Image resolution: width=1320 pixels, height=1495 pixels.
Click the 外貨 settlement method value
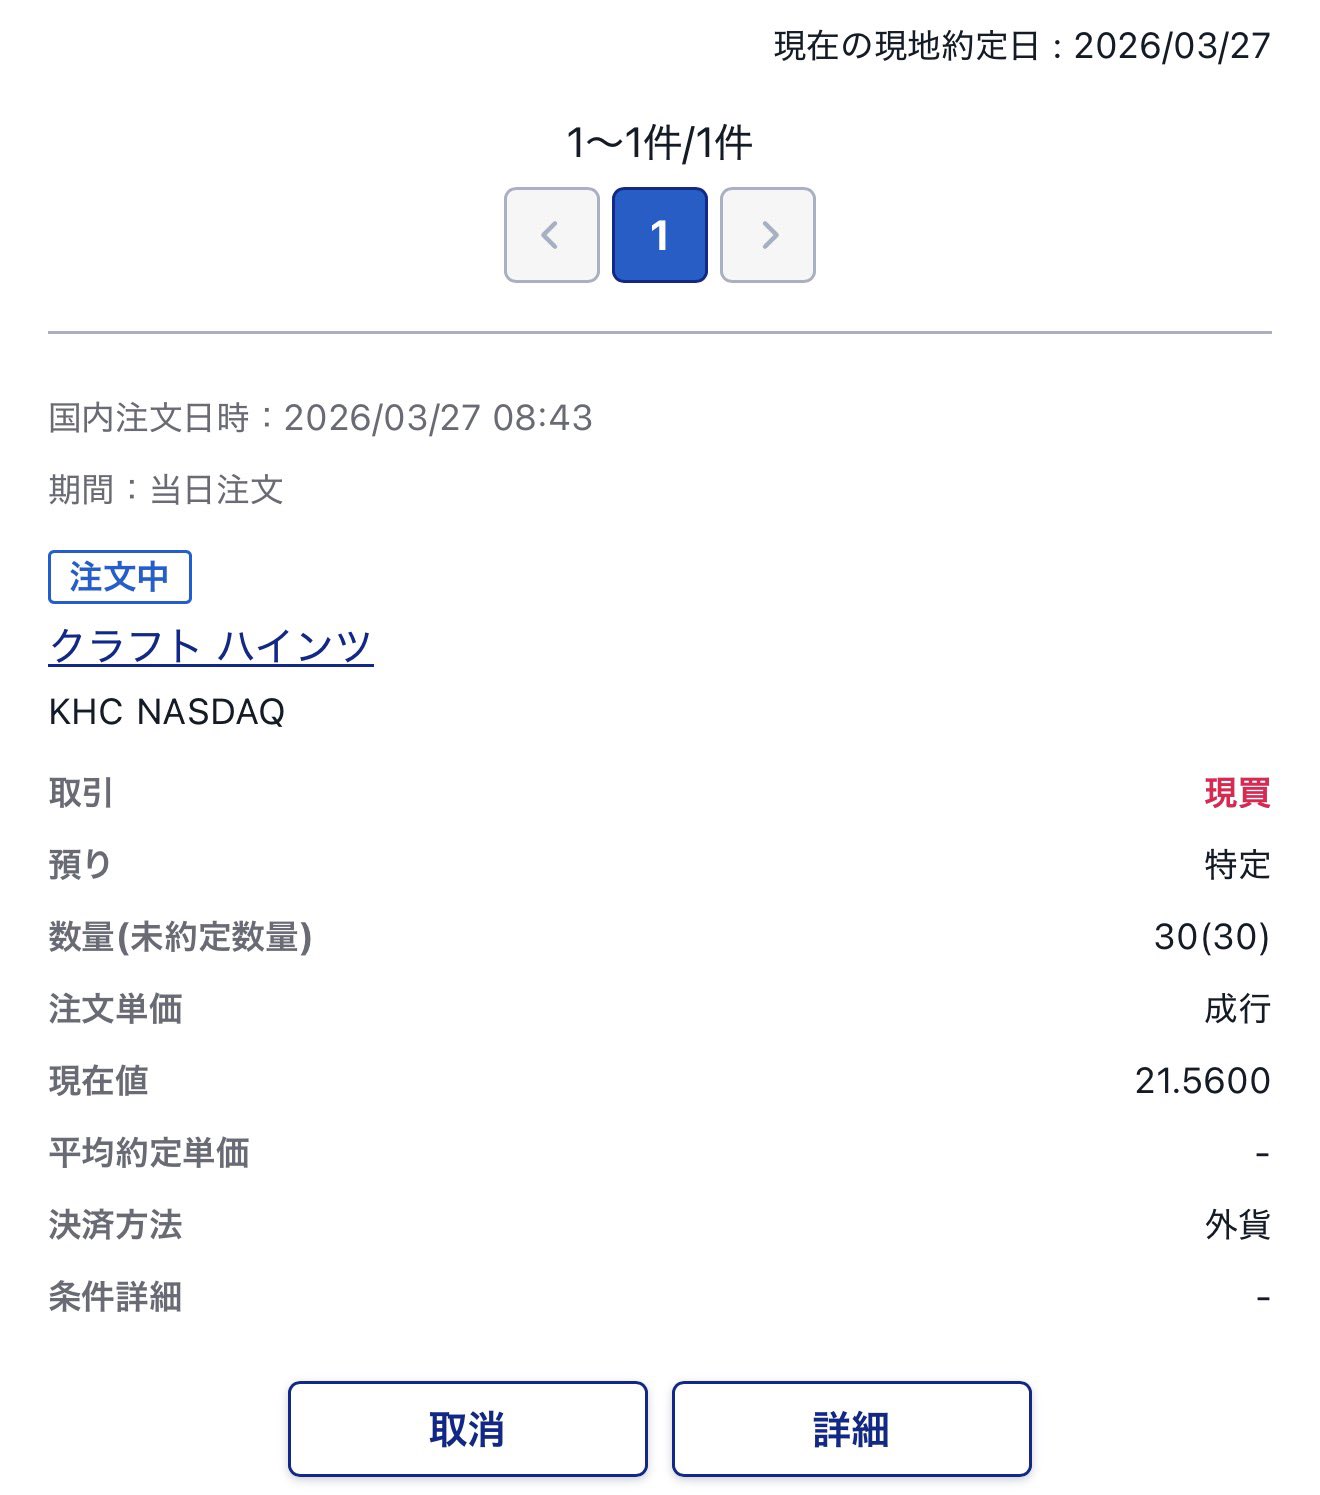point(1237,1225)
